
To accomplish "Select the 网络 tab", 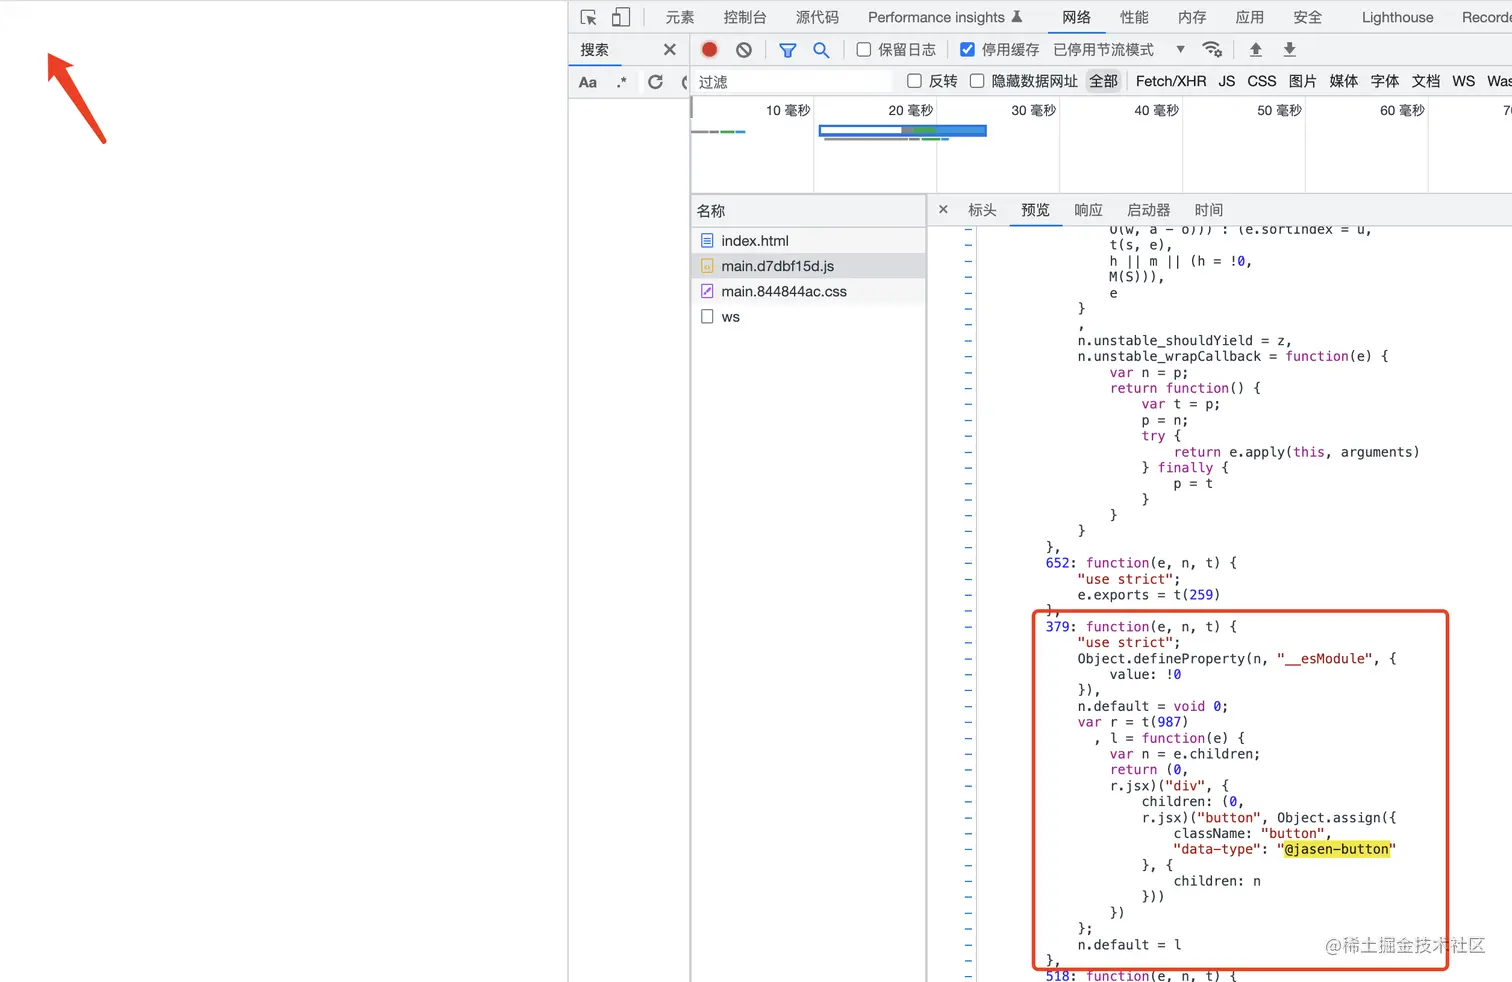I will coord(1076,17).
